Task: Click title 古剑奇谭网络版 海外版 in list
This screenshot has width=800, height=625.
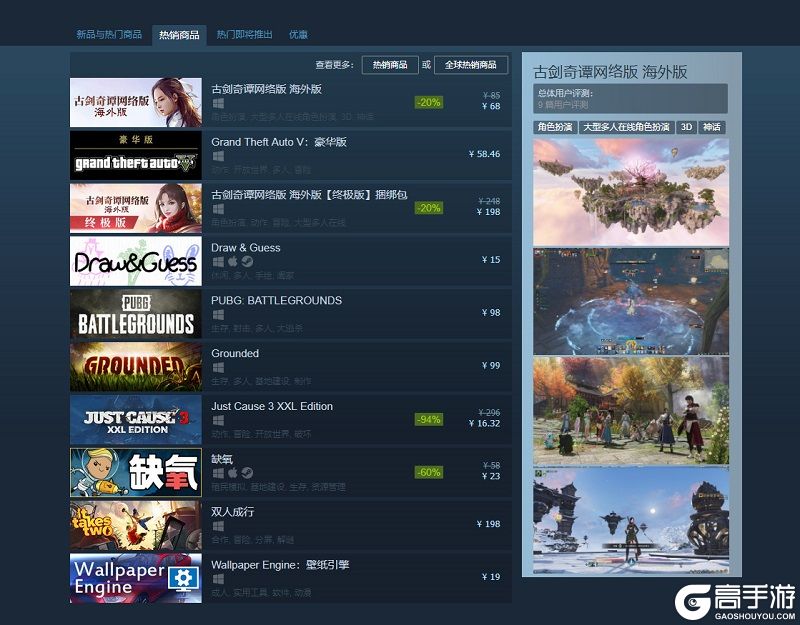Action: point(266,89)
